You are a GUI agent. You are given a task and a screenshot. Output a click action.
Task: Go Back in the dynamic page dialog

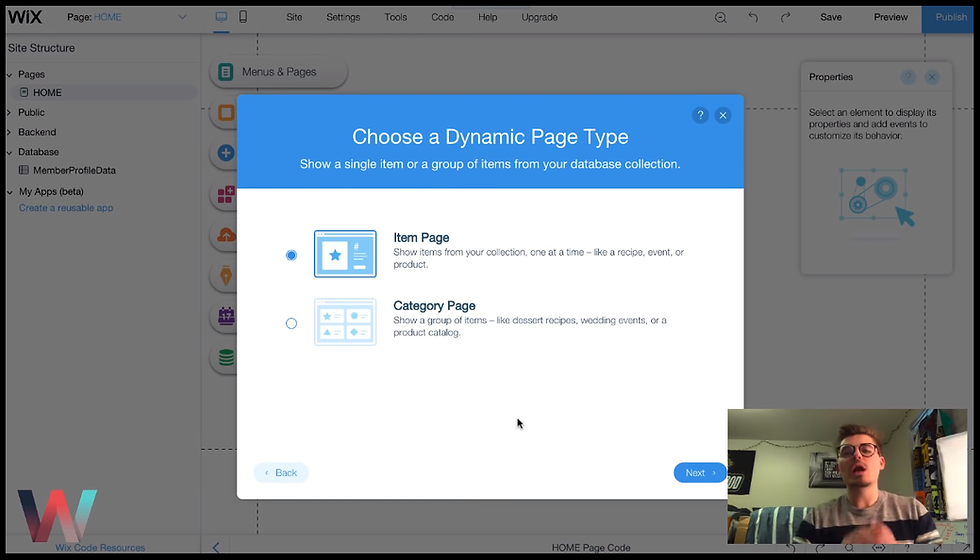(281, 472)
